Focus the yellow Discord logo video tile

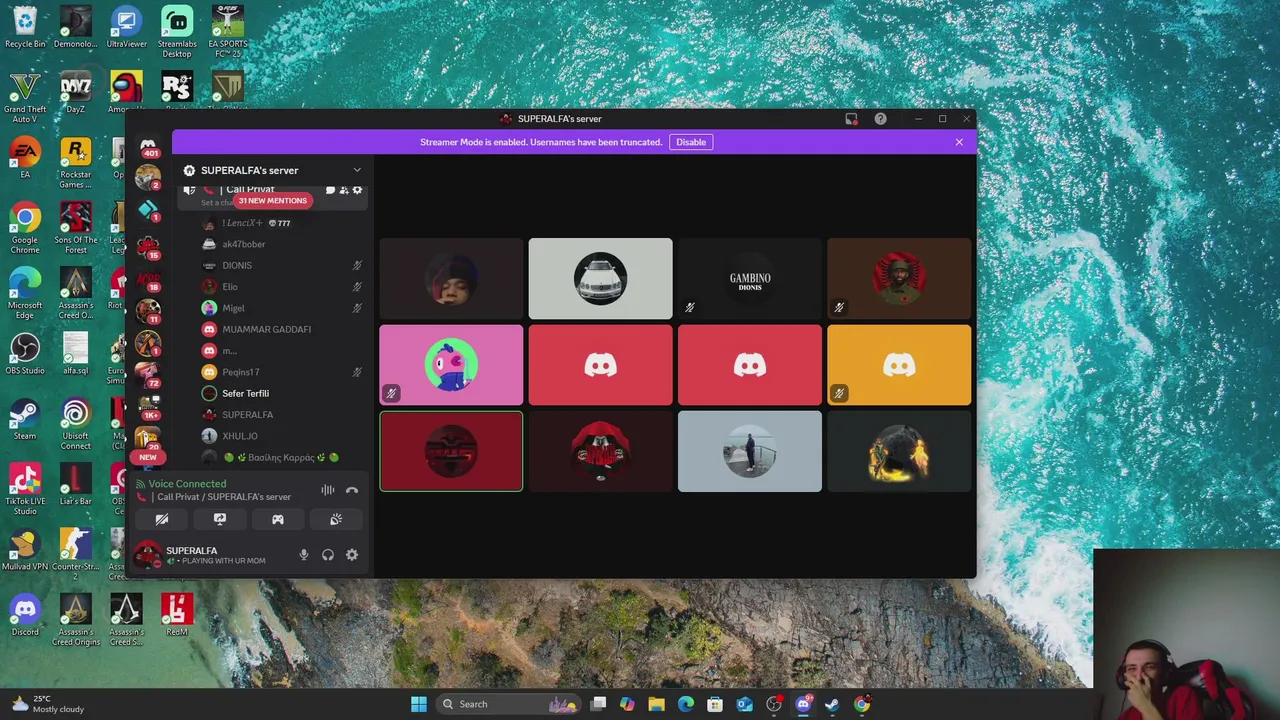[899, 365]
